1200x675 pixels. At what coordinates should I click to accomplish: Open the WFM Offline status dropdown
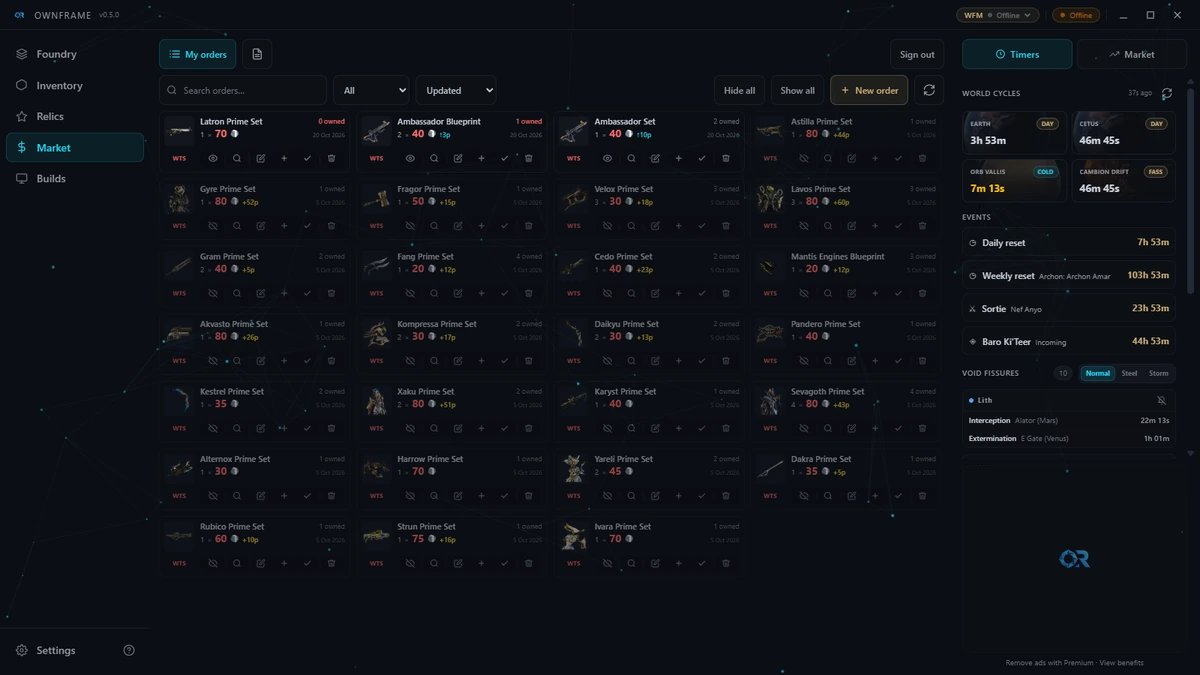[x=998, y=15]
